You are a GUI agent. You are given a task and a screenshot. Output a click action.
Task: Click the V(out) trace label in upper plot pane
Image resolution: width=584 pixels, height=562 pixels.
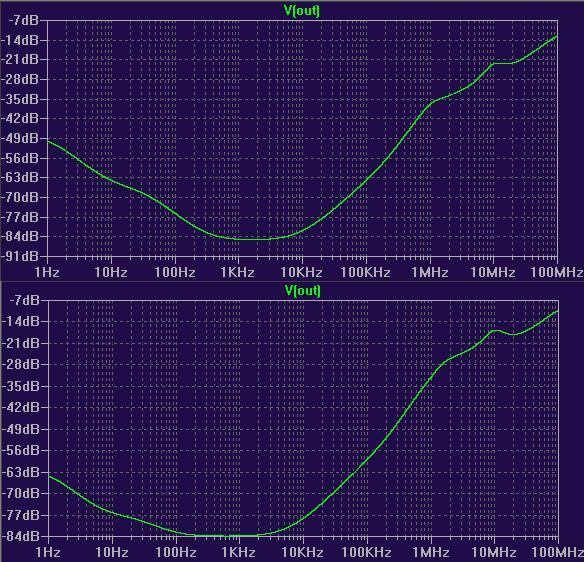click(x=302, y=11)
